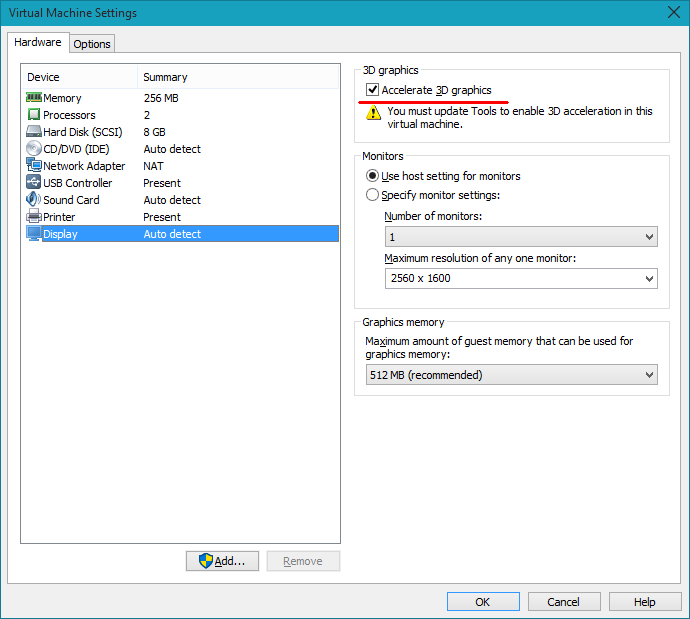690x619 pixels.
Task: Click the Network Adapter icon
Action: 34,165
